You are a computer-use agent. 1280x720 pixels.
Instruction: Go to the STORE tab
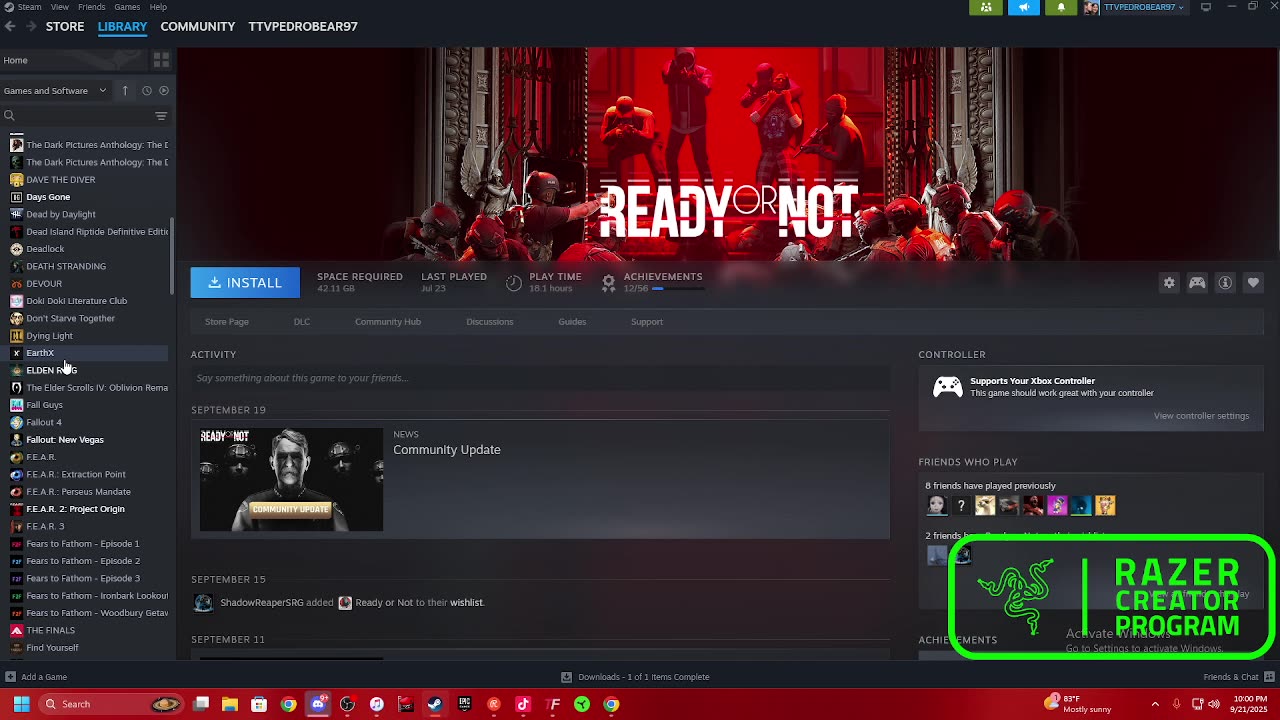pyautogui.click(x=65, y=26)
